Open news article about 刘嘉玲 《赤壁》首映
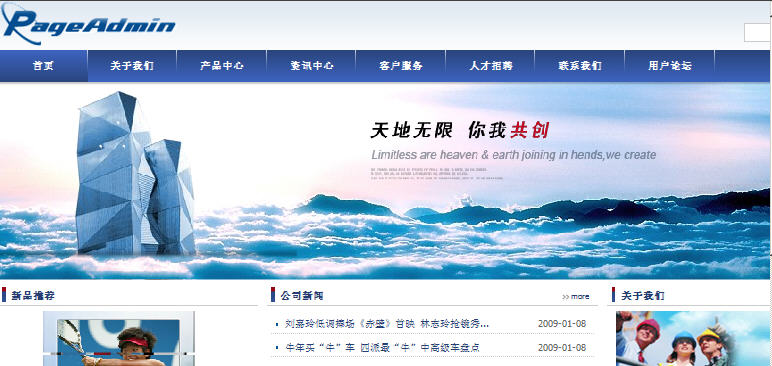This screenshot has width=772, height=366. click(387, 324)
